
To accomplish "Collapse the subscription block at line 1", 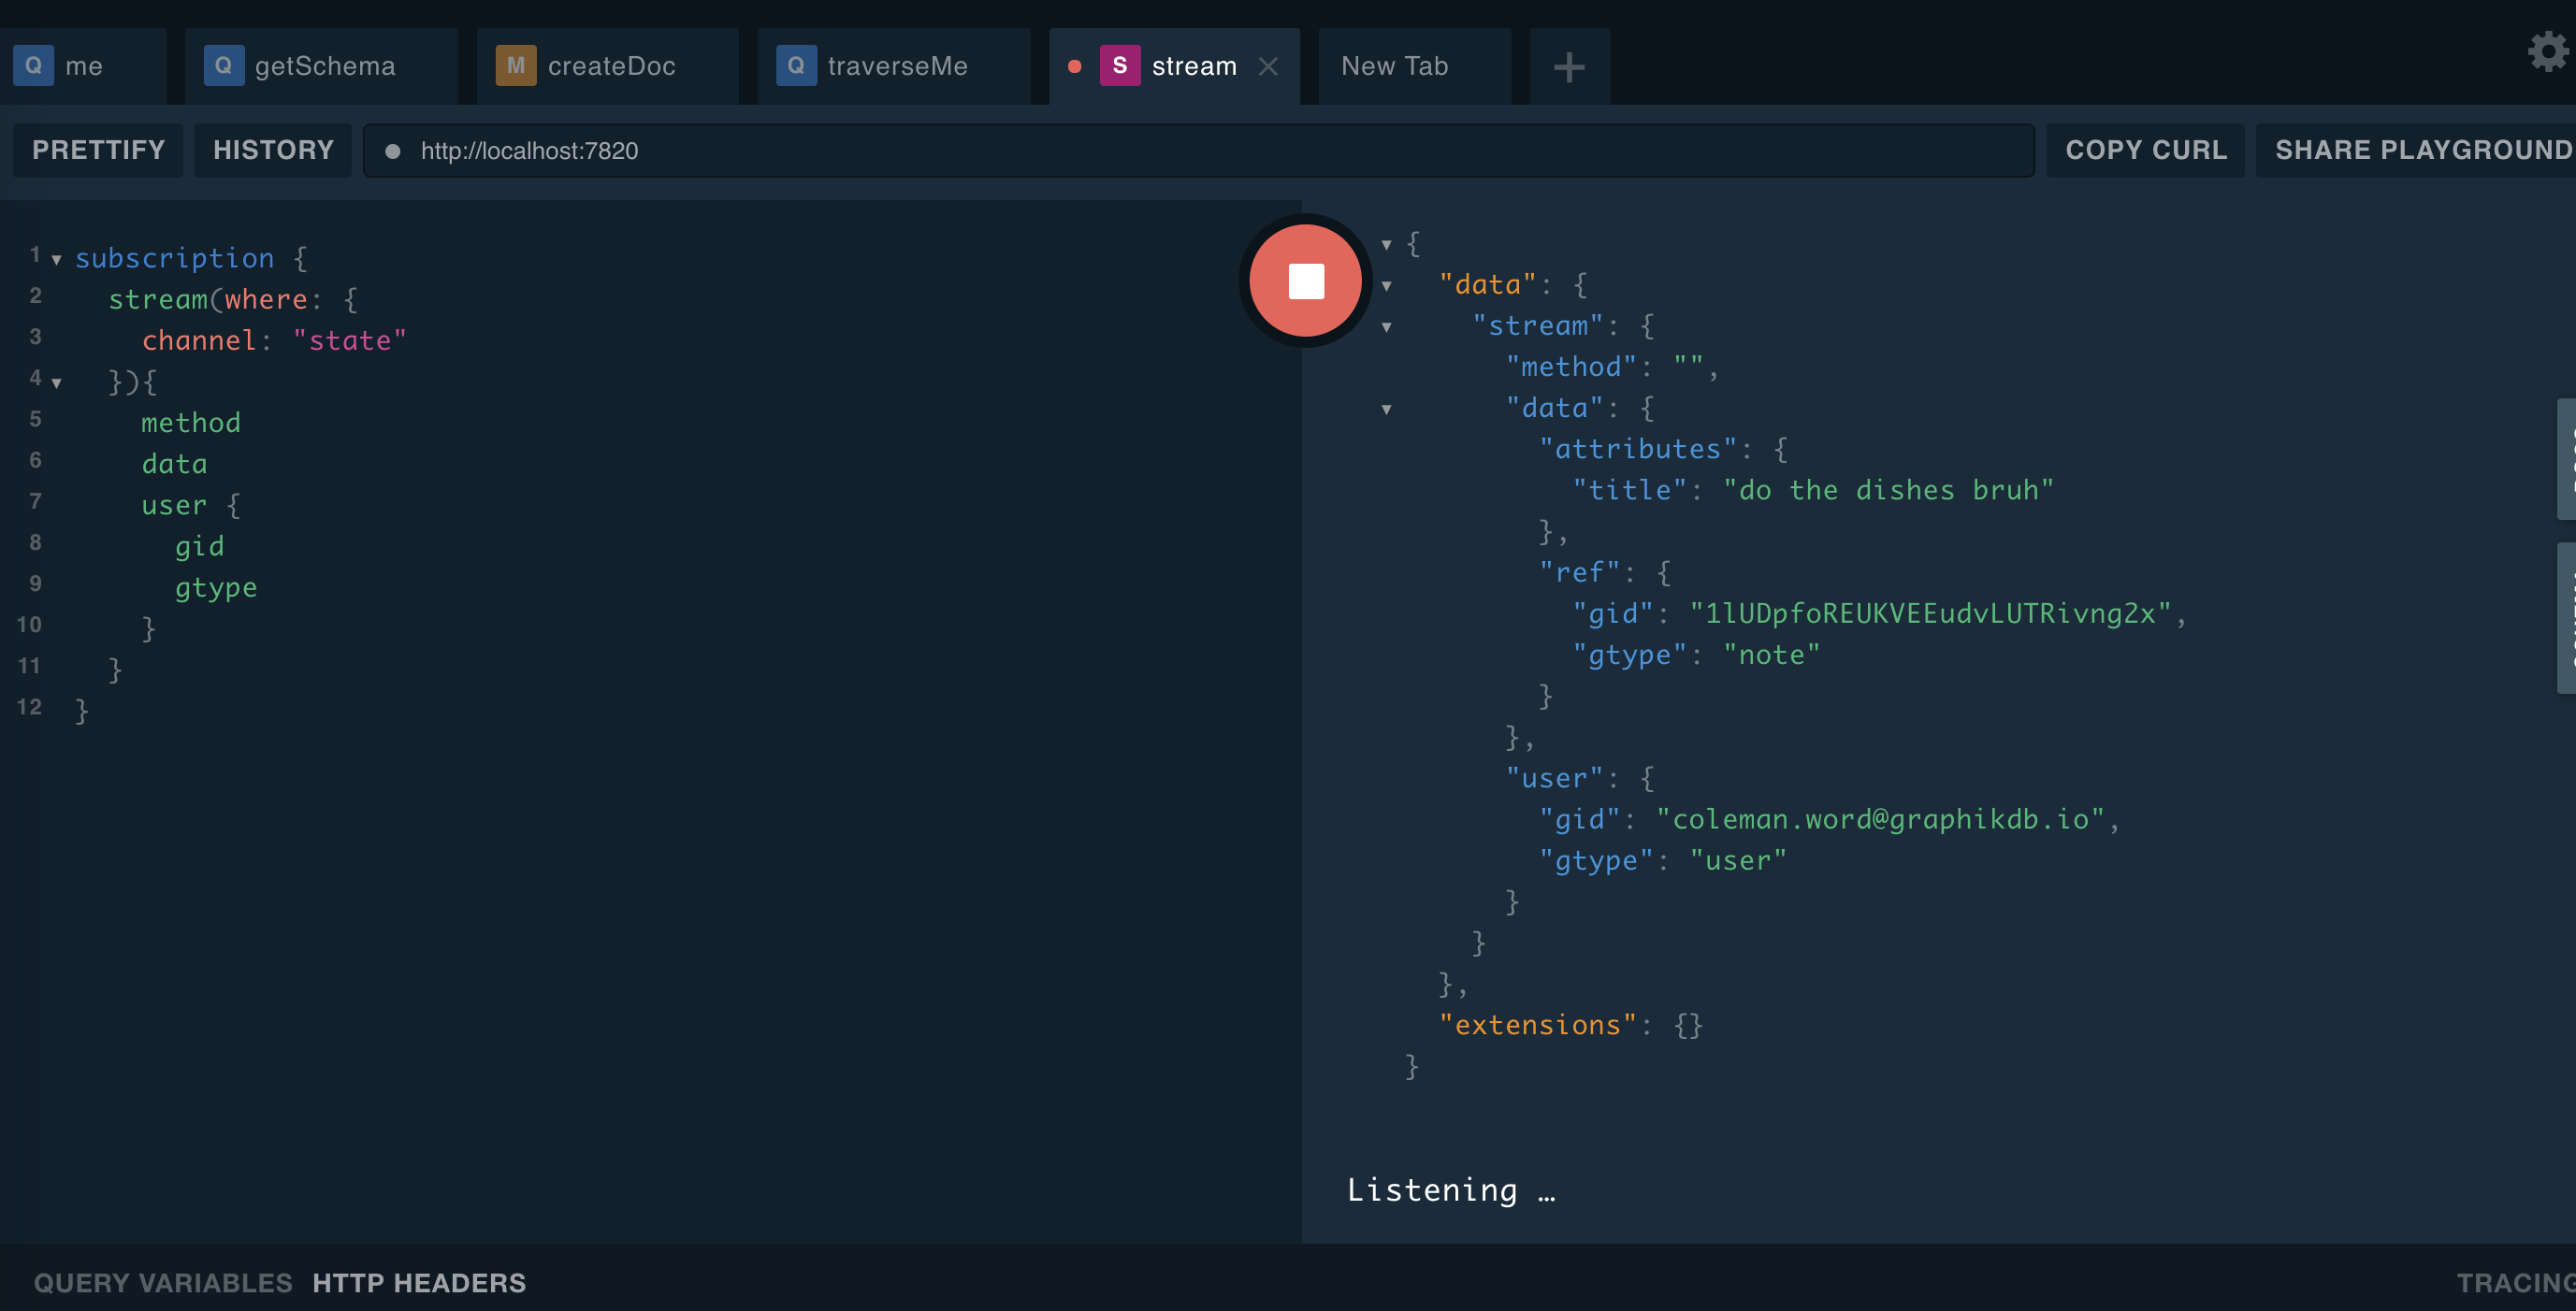I will [57, 260].
